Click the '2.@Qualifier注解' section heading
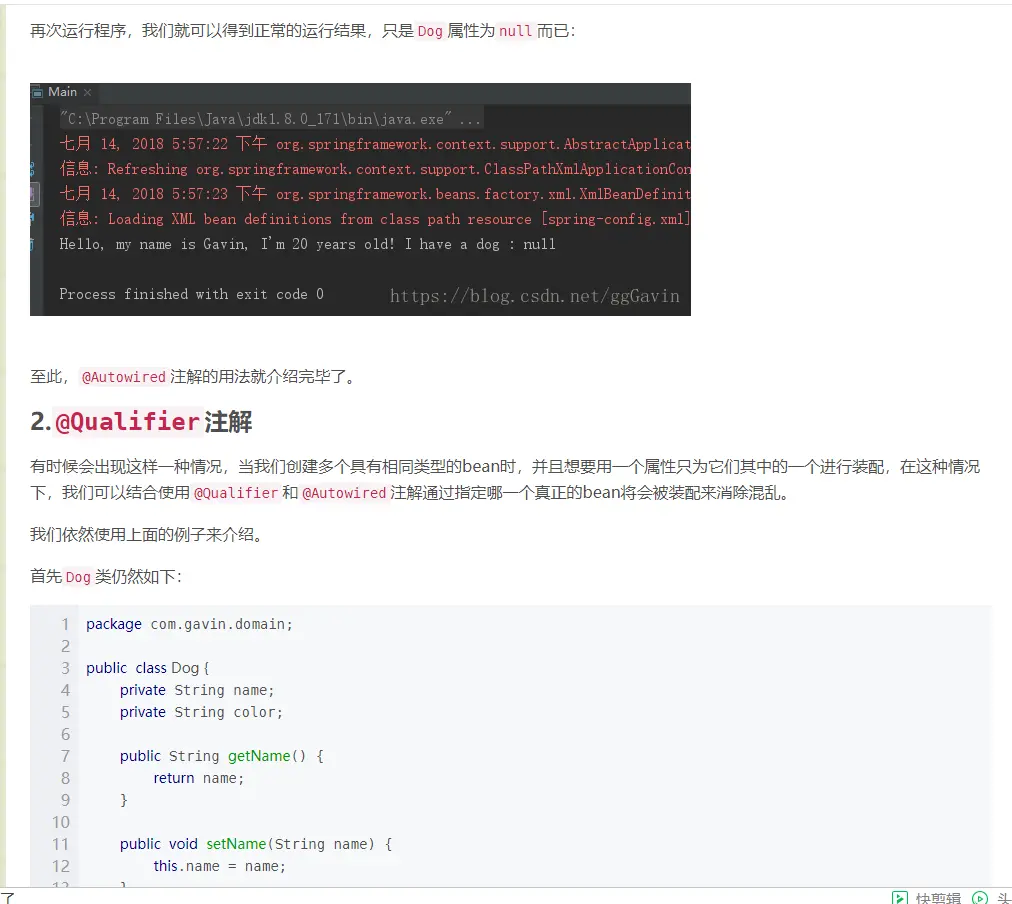The image size is (1012, 904). click(141, 421)
